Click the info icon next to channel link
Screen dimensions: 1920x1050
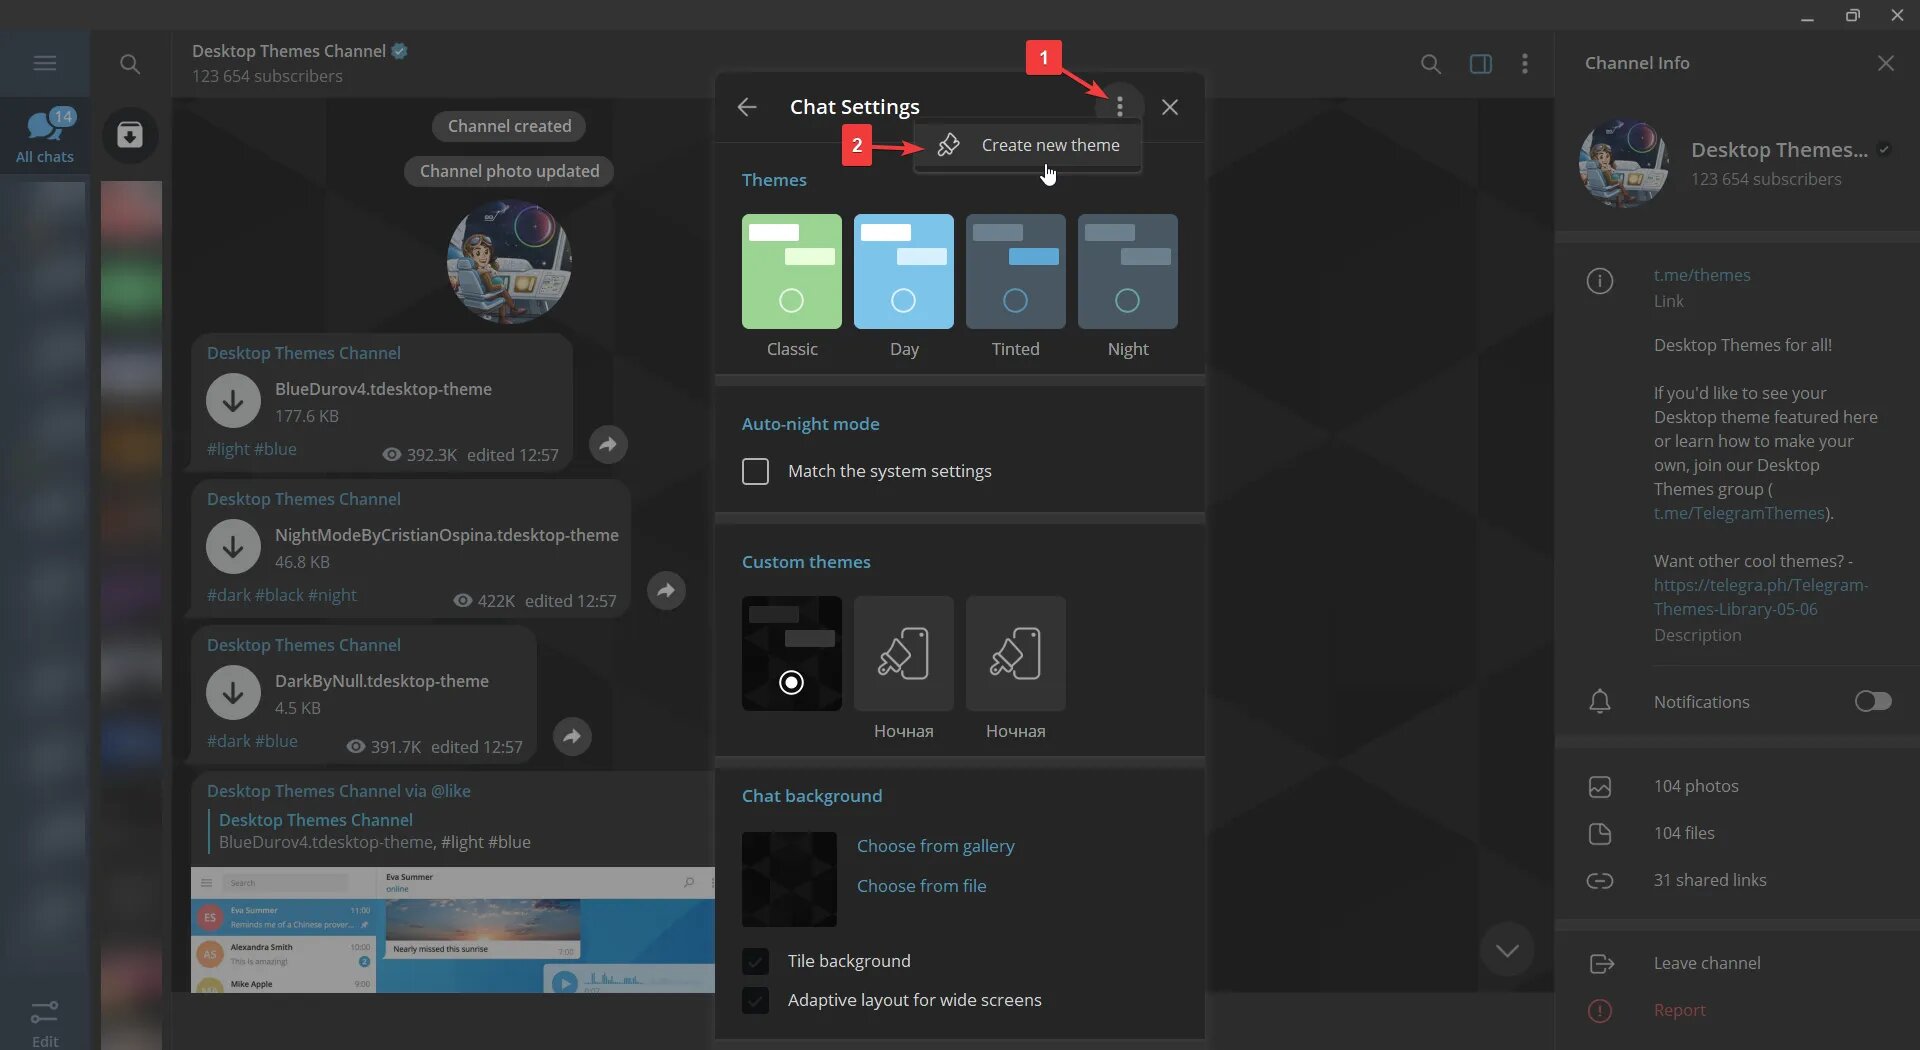[x=1600, y=281]
